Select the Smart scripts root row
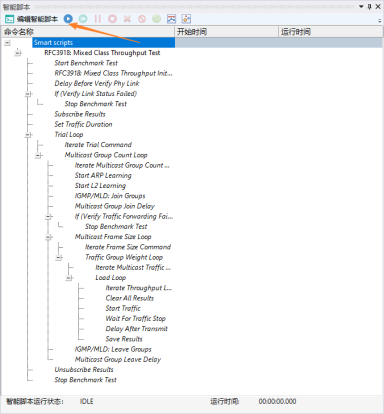Viewport: 384px width, 414px height. (104, 42)
